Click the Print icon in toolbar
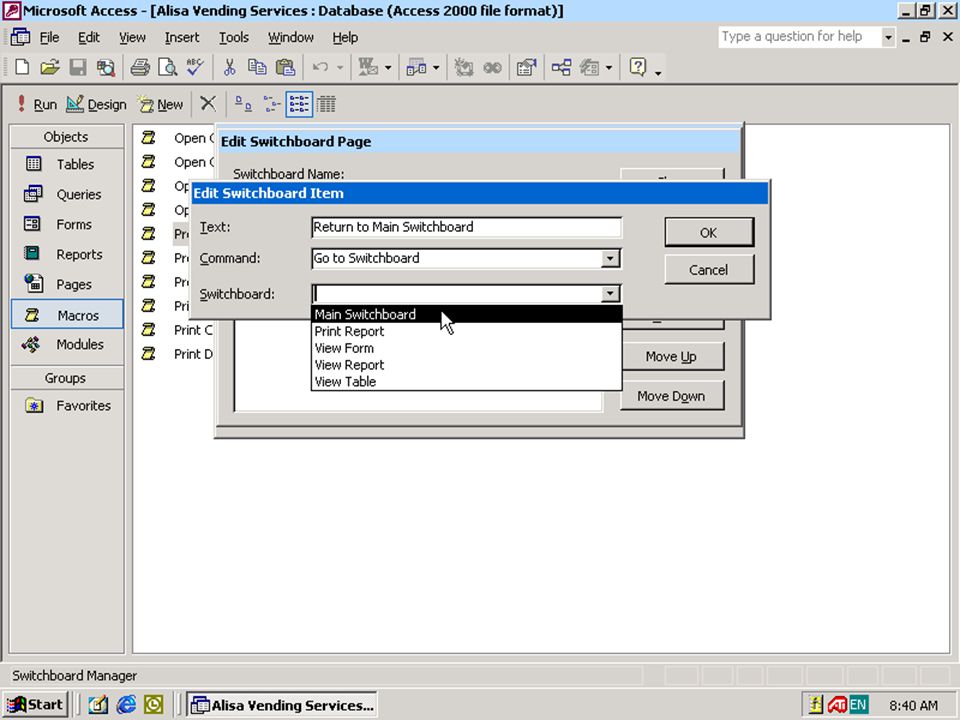Image resolution: width=960 pixels, height=720 pixels. click(x=140, y=67)
